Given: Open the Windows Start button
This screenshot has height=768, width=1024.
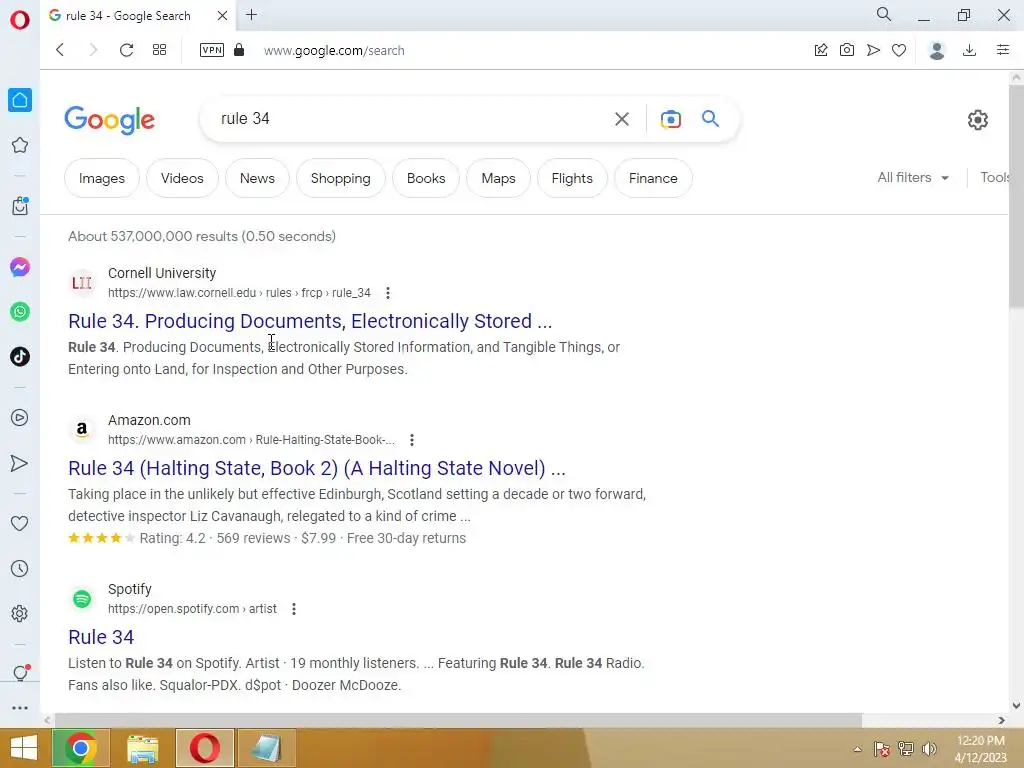Looking at the screenshot, I should (24, 748).
